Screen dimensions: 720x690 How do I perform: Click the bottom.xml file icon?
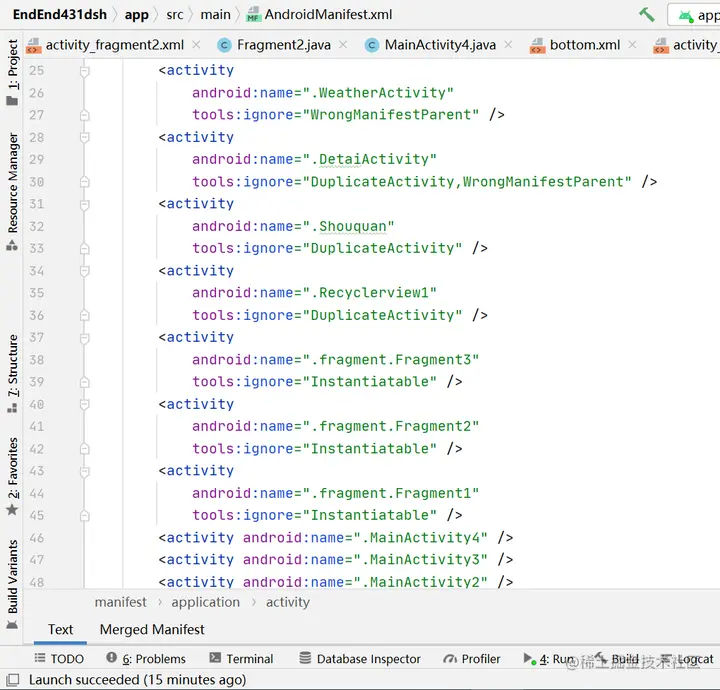point(538,45)
